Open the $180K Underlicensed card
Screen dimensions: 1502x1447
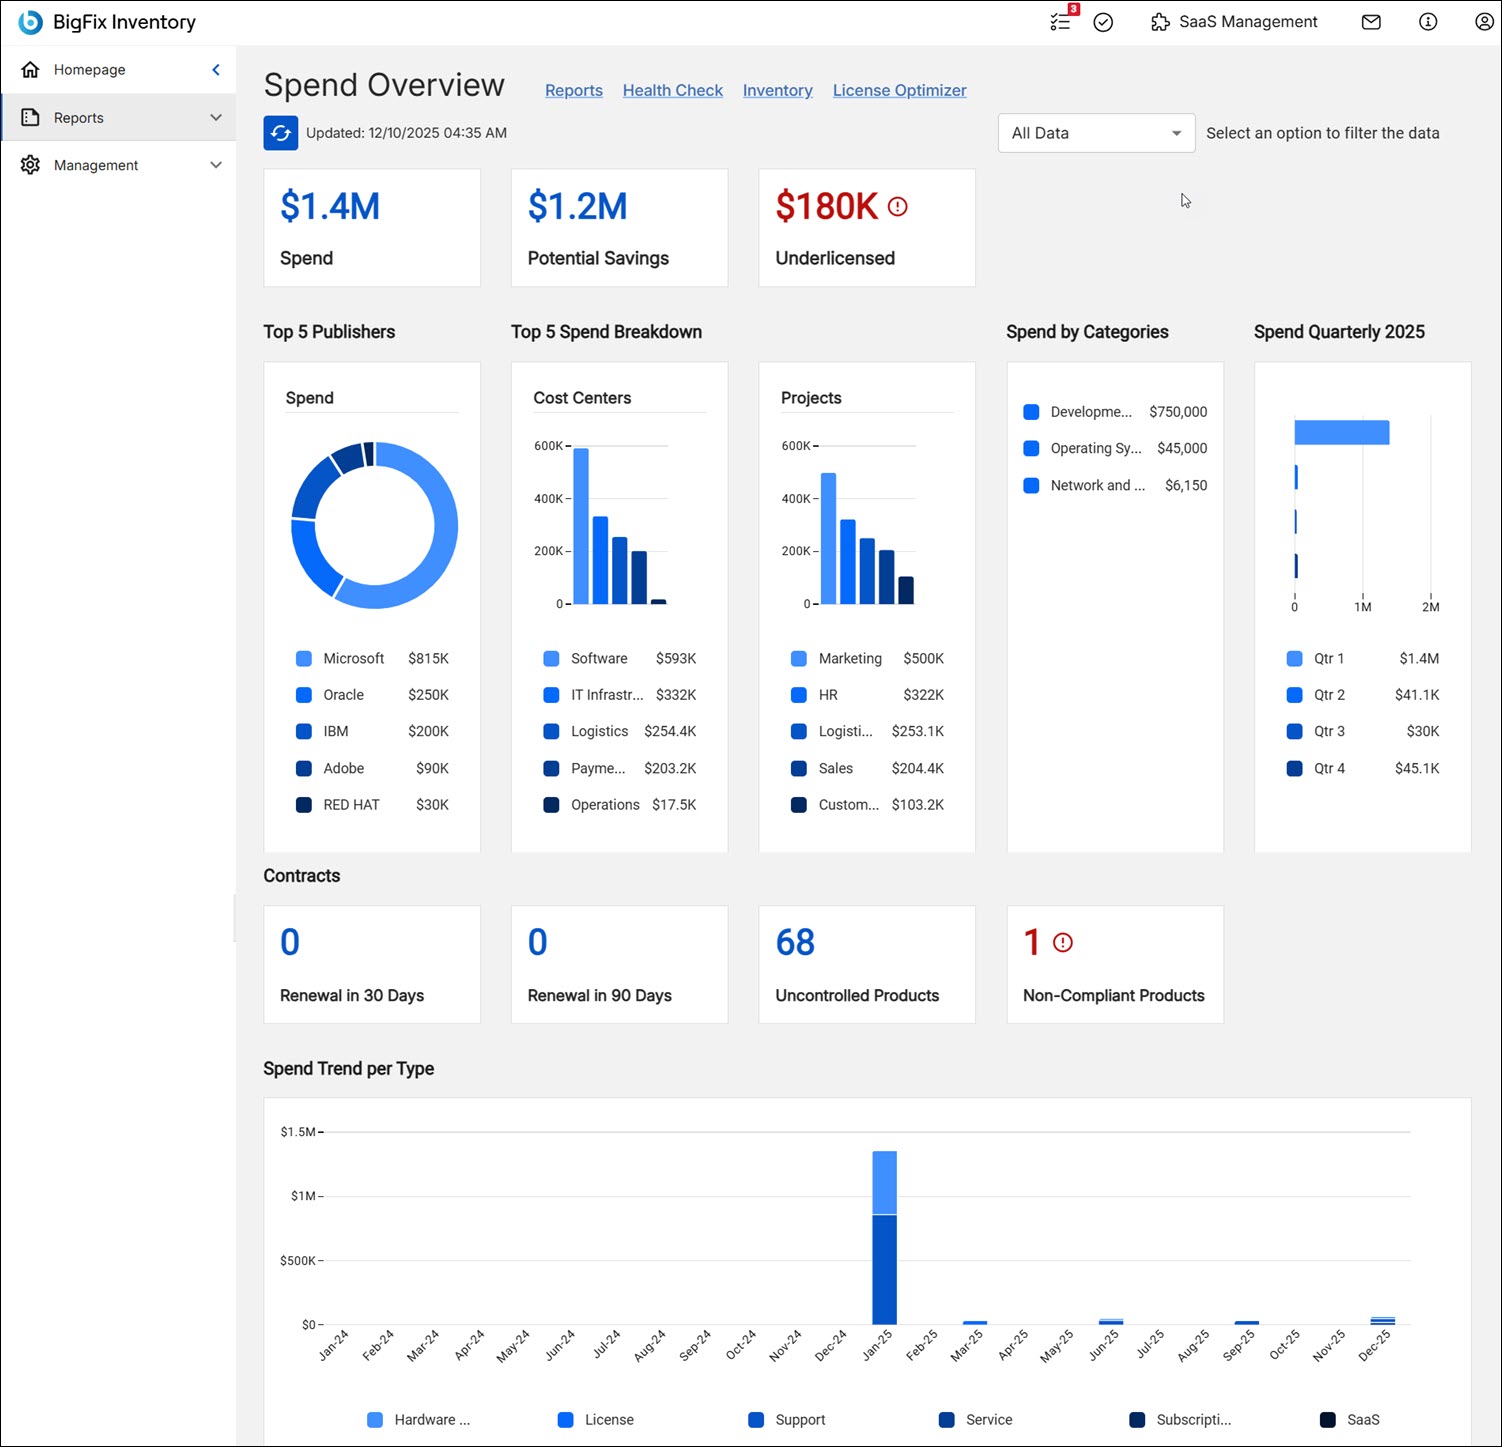tap(867, 228)
